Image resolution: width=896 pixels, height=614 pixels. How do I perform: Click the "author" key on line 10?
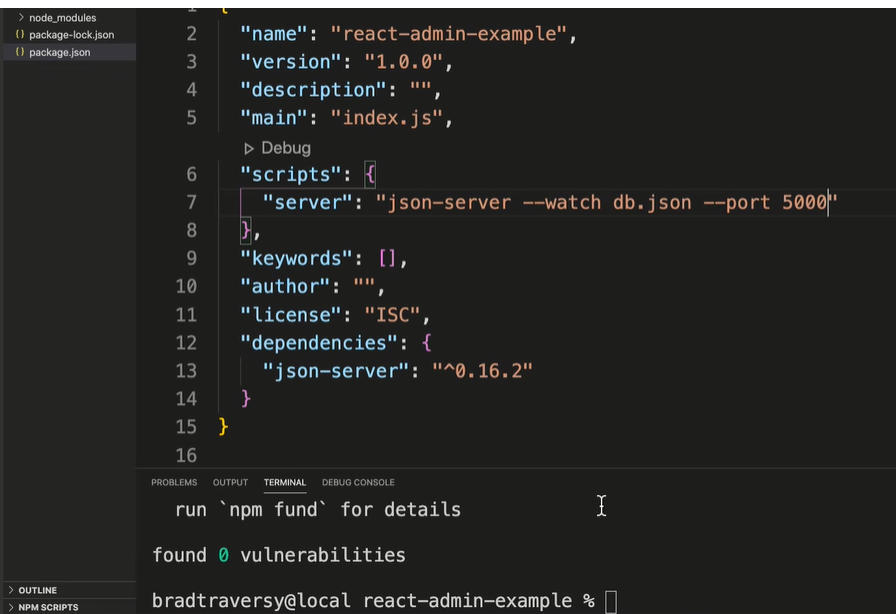285,286
